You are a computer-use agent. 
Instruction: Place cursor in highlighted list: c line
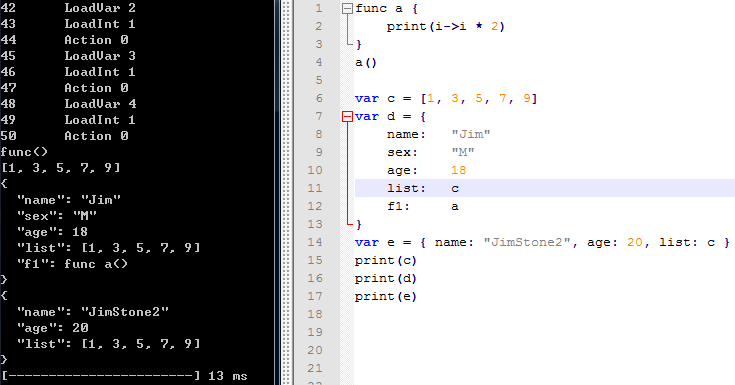pyautogui.click(x=545, y=188)
